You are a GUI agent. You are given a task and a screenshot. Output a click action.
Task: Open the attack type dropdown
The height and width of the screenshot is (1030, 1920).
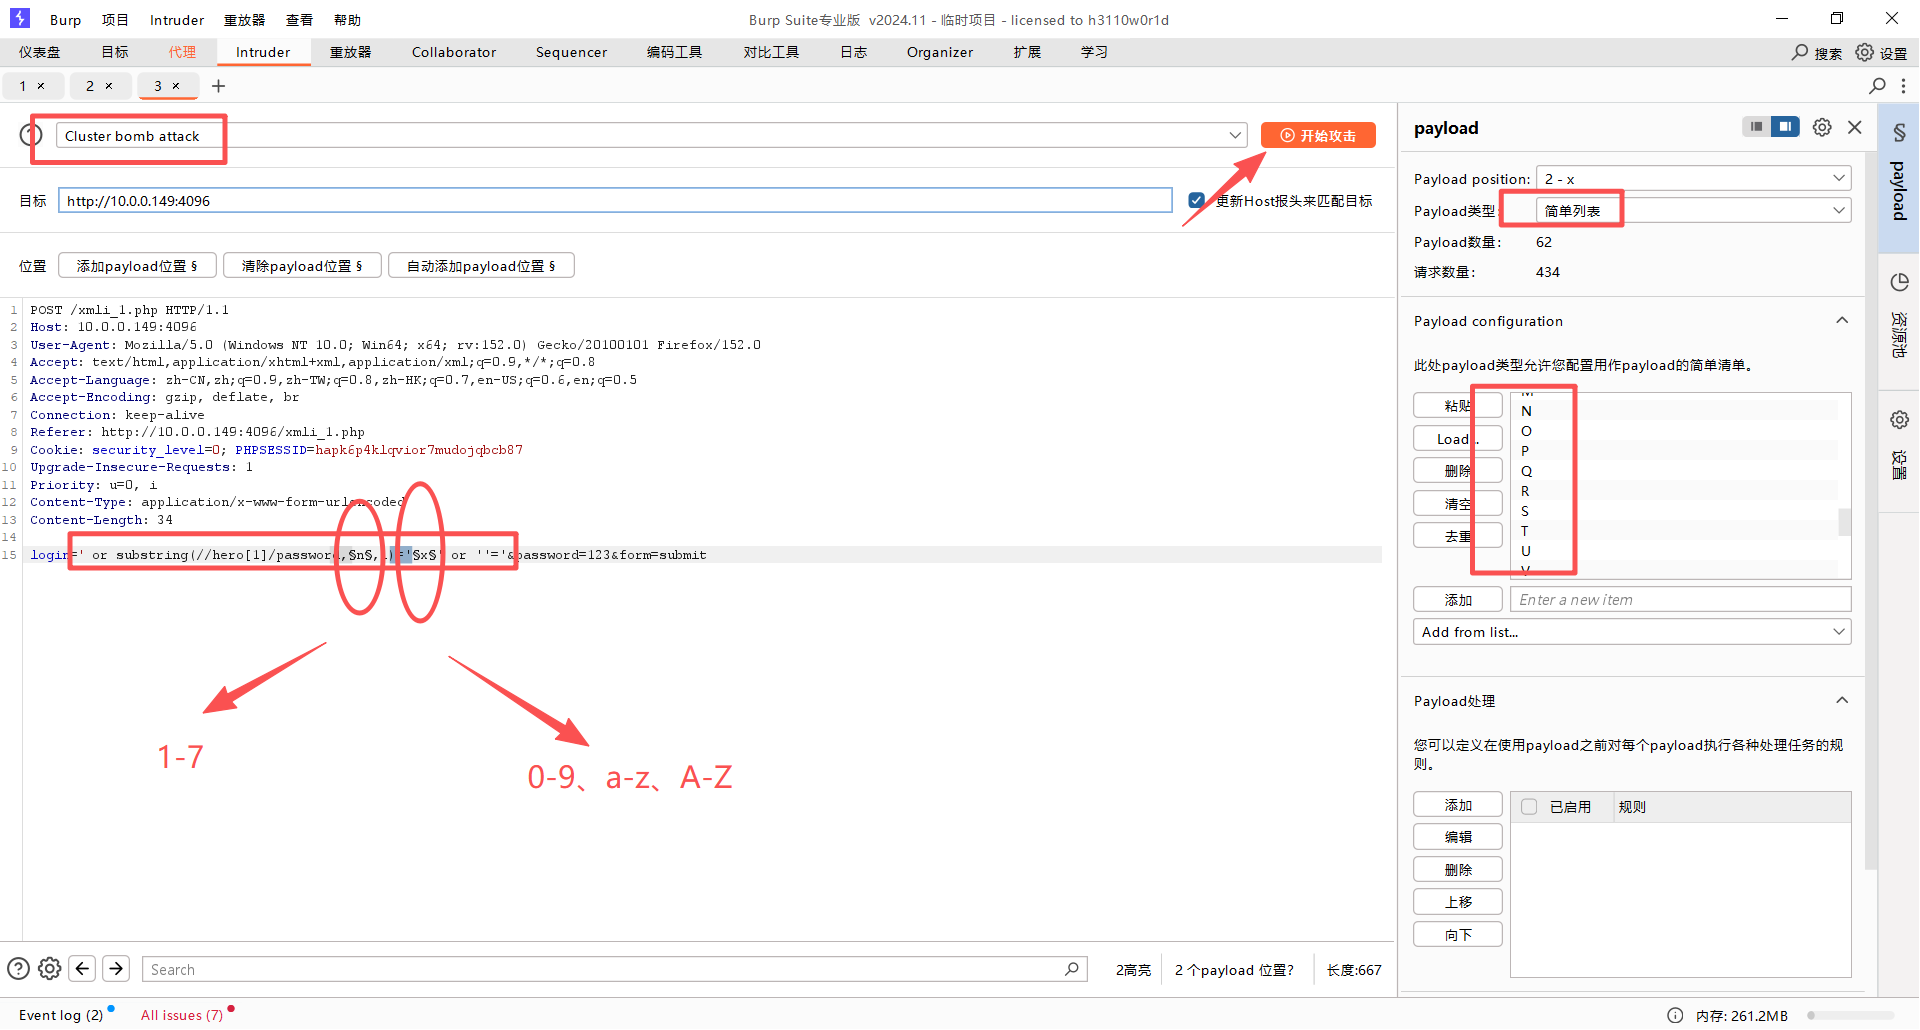coord(651,135)
